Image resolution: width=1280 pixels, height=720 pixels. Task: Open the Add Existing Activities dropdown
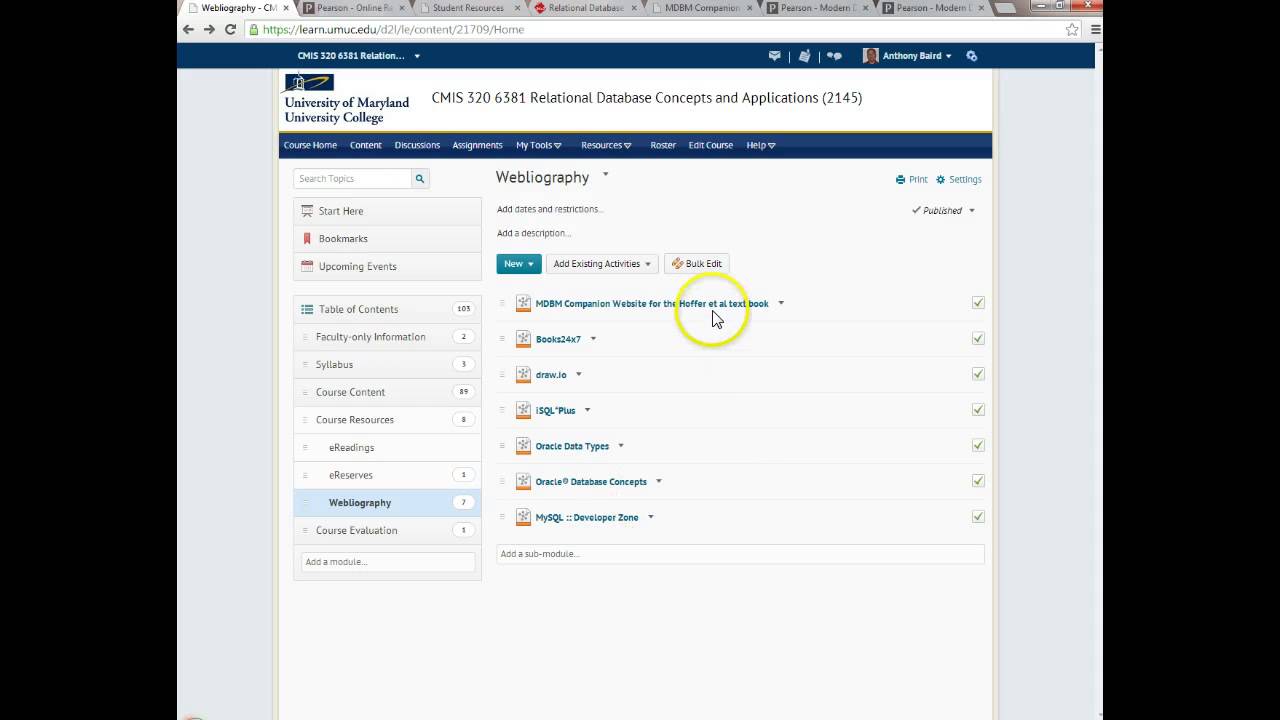pyautogui.click(x=602, y=264)
